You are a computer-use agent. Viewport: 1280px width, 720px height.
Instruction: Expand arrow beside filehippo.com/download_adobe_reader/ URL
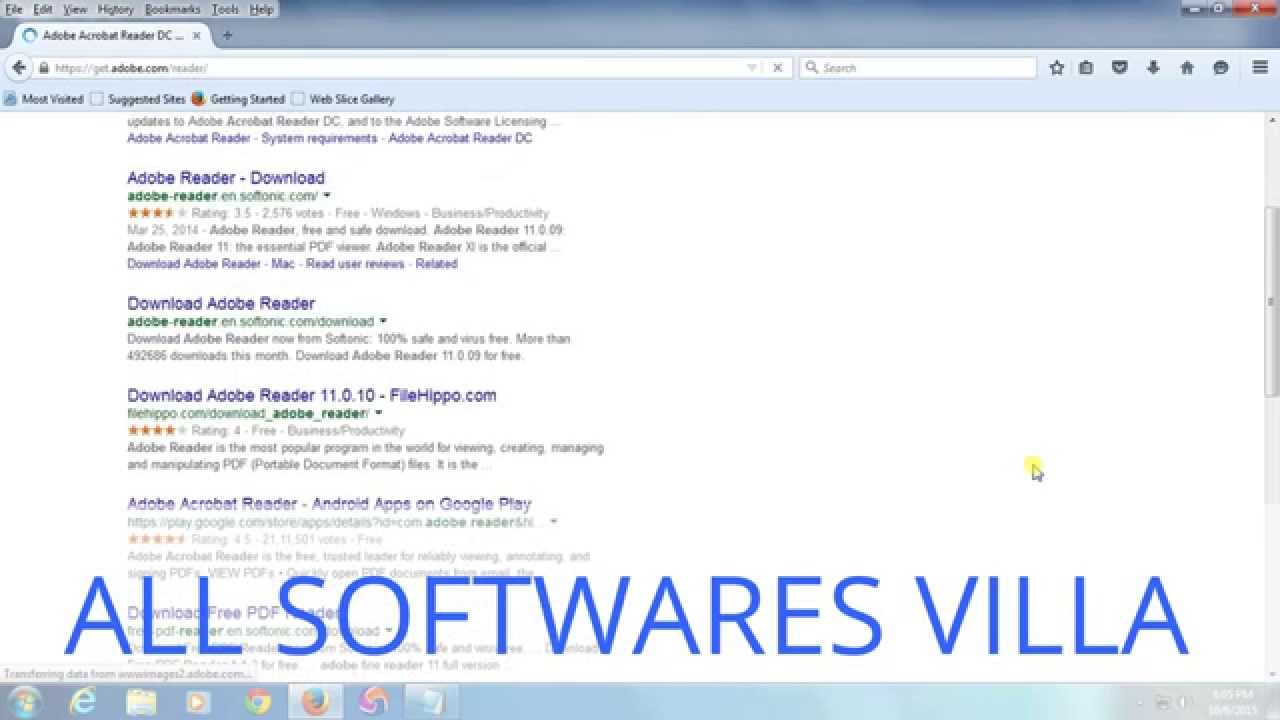(x=378, y=413)
